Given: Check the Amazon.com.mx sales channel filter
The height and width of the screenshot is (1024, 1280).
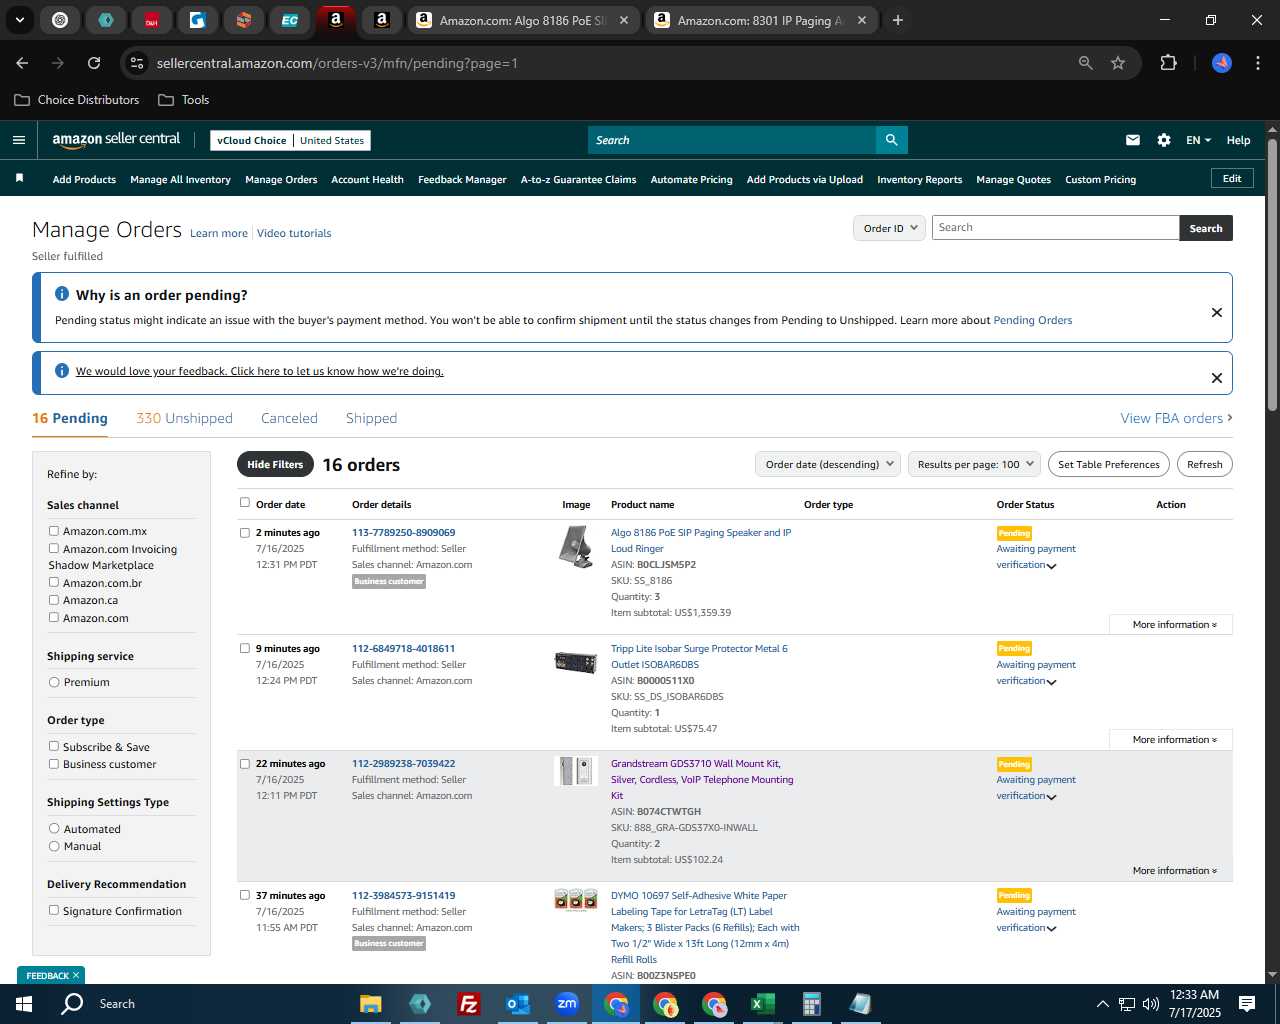Looking at the screenshot, I should coord(54,531).
